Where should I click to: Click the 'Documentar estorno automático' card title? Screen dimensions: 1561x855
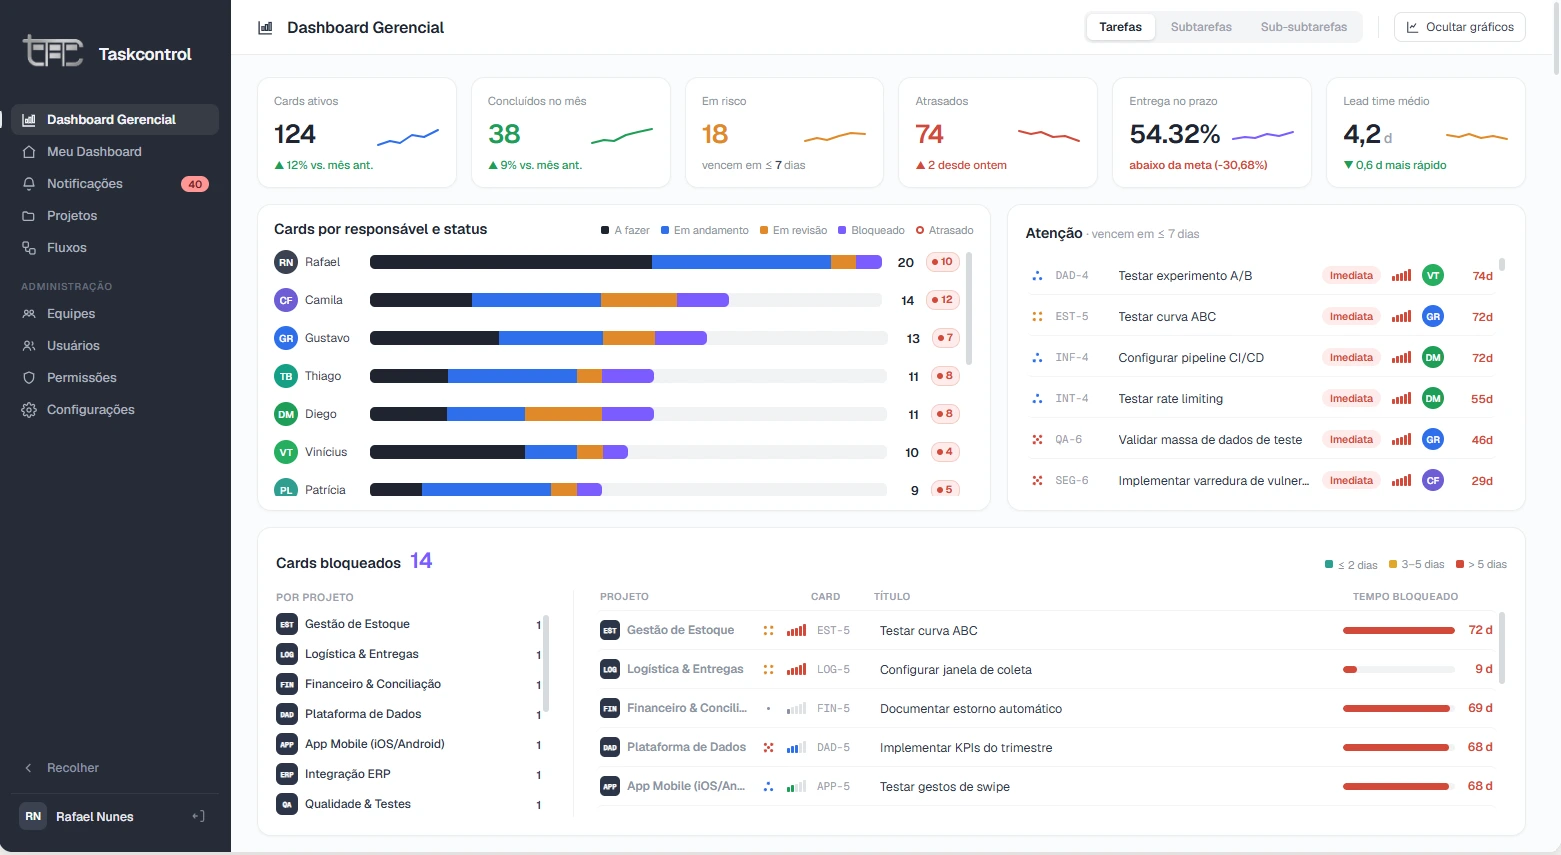[971, 709]
